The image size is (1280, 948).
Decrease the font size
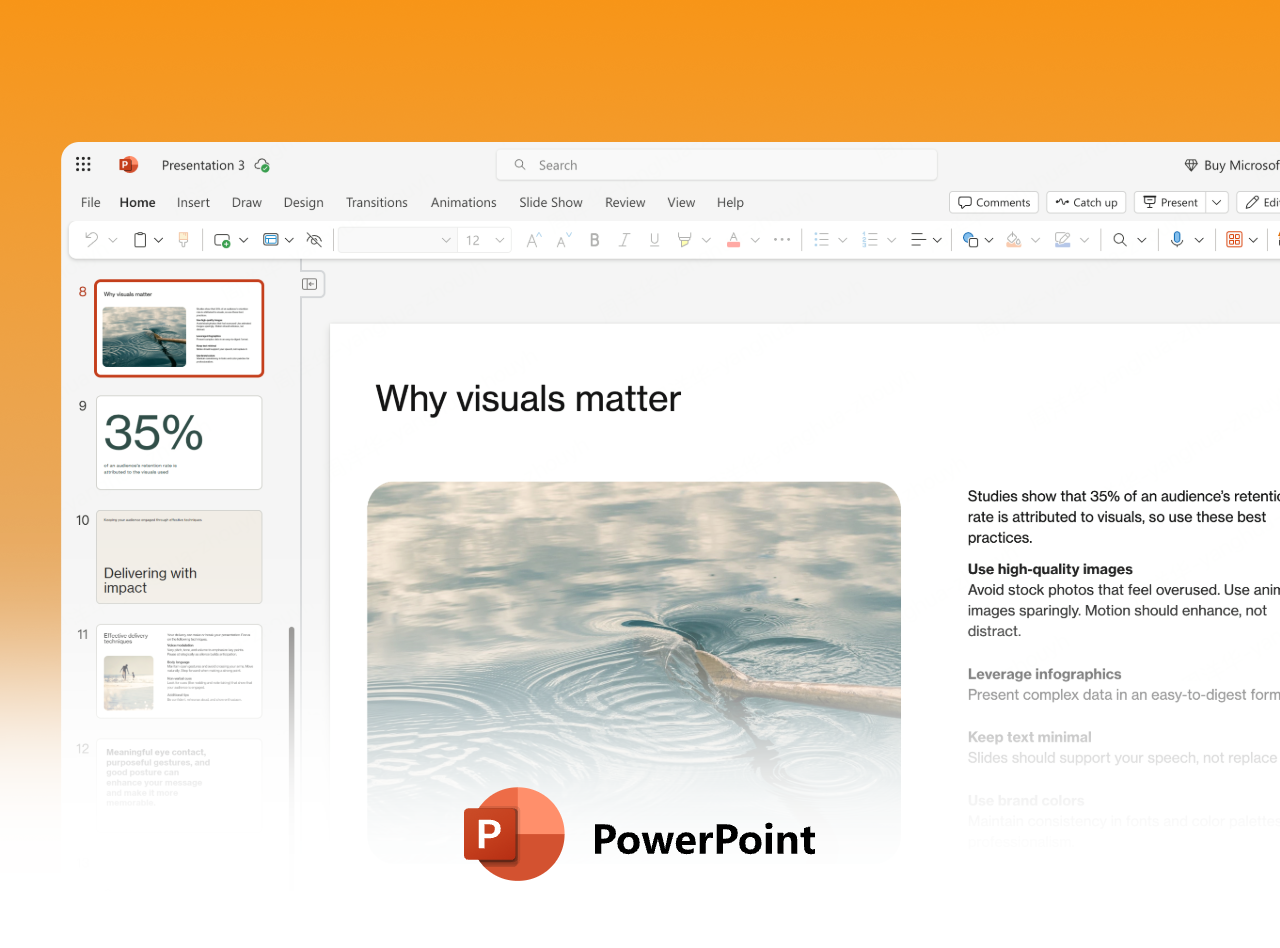click(x=564, y=240)
